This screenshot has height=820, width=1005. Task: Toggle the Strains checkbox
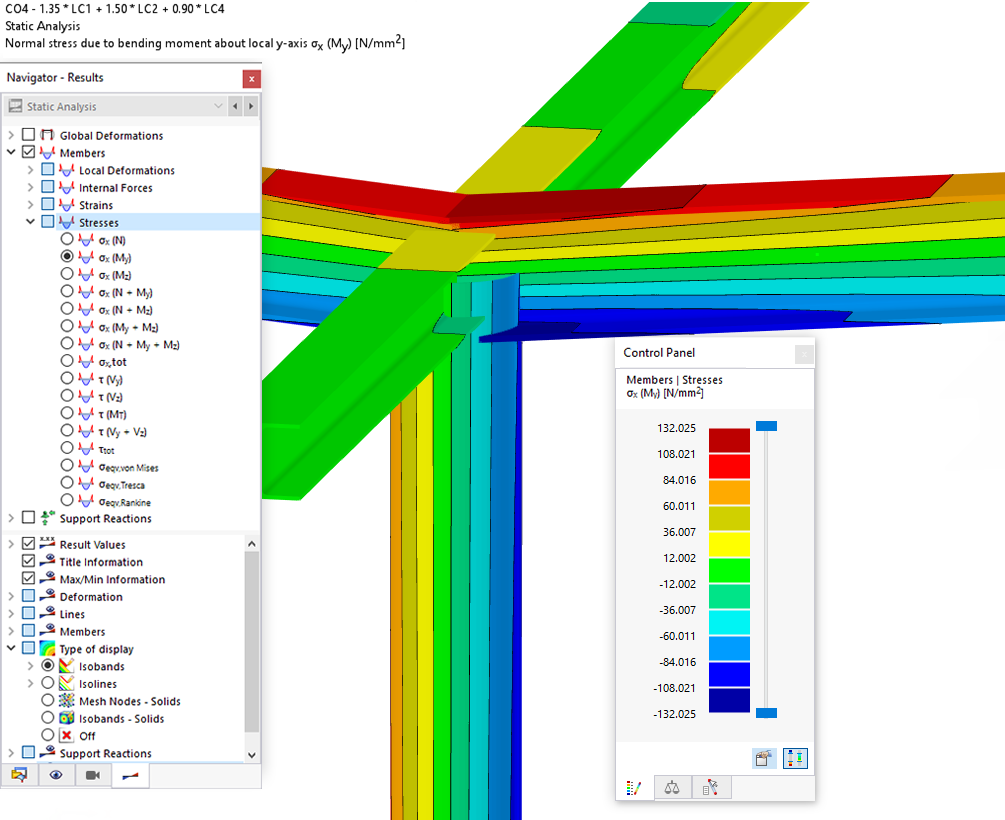tap(47, 204)
